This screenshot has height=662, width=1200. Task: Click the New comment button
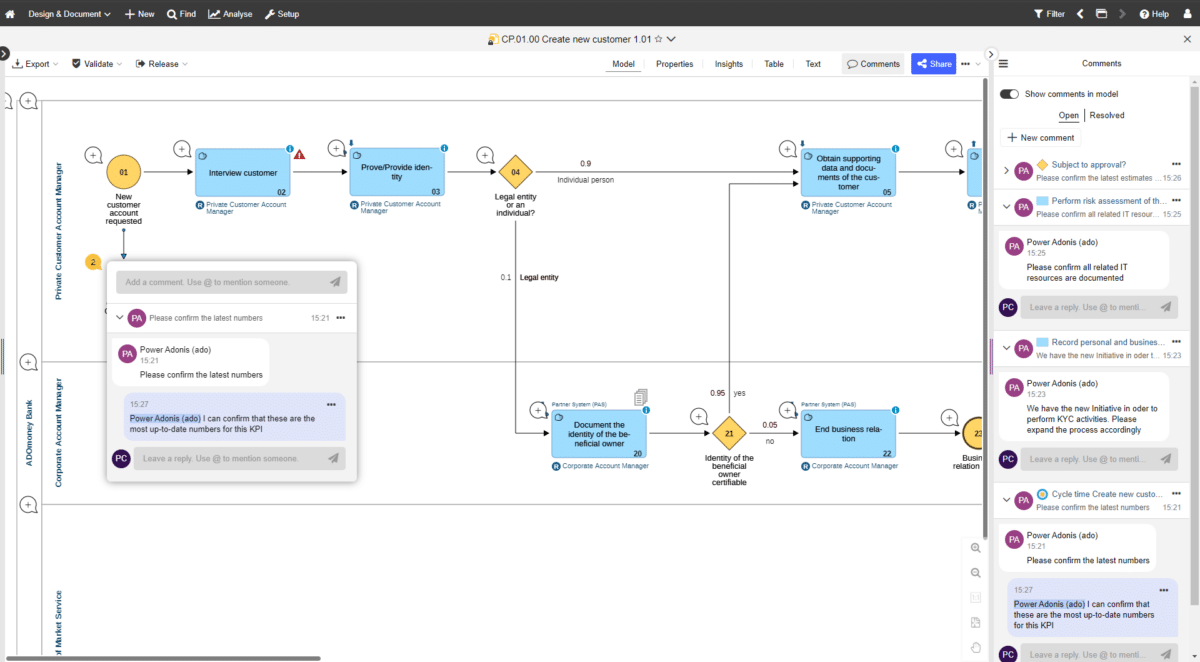pos(1040,137)
